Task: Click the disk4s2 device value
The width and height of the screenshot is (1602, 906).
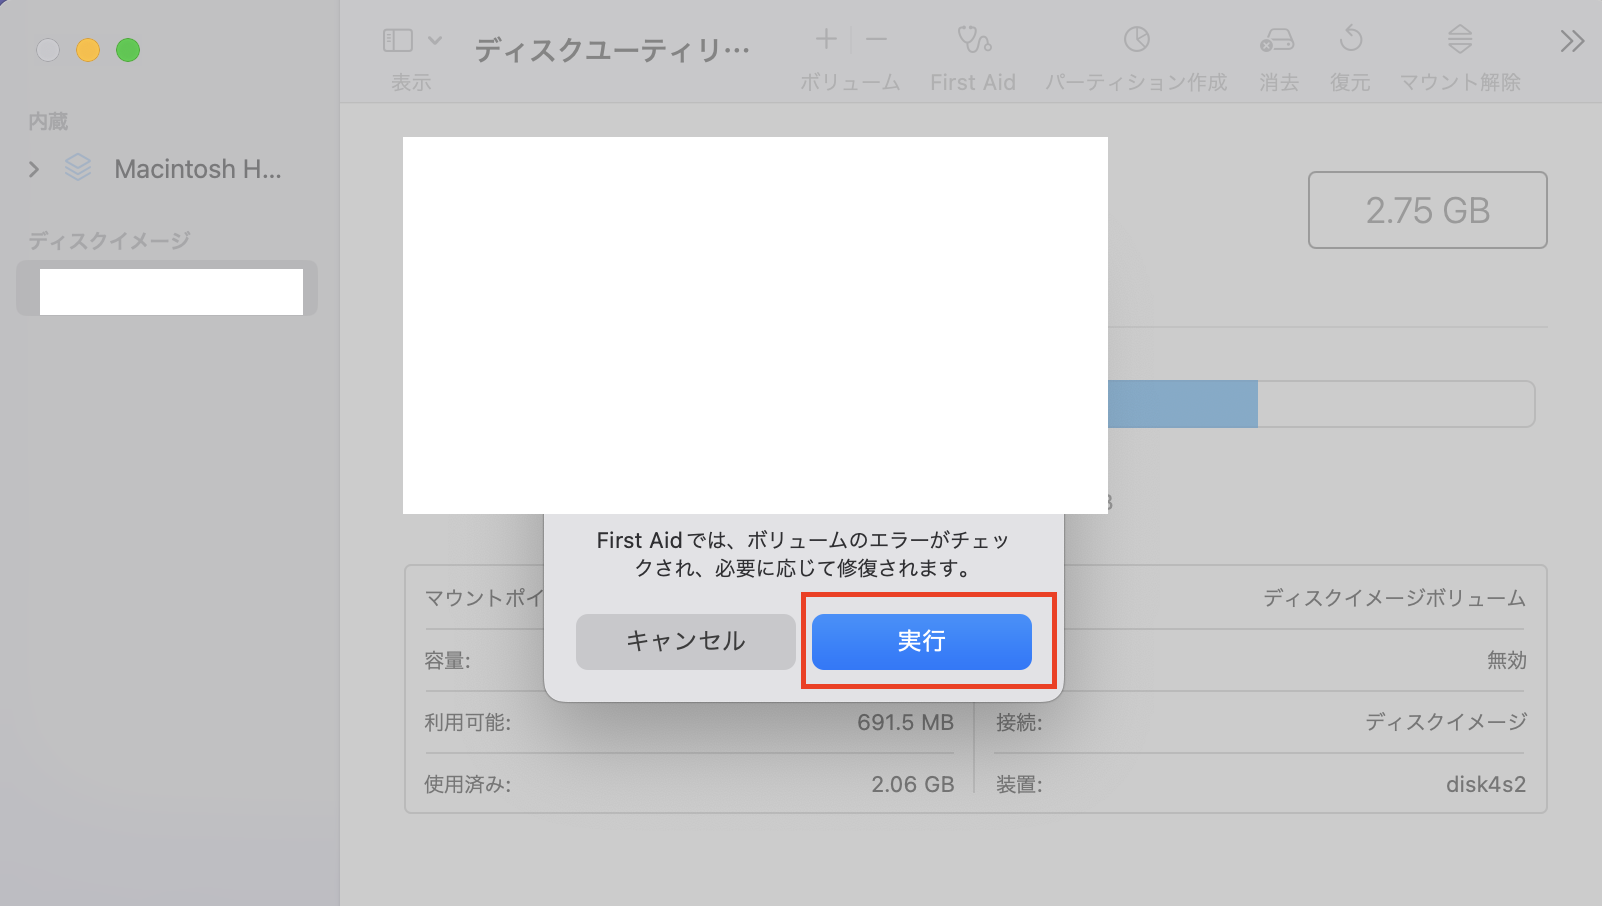Action: pyautogui.click(x=1485, y=784)
